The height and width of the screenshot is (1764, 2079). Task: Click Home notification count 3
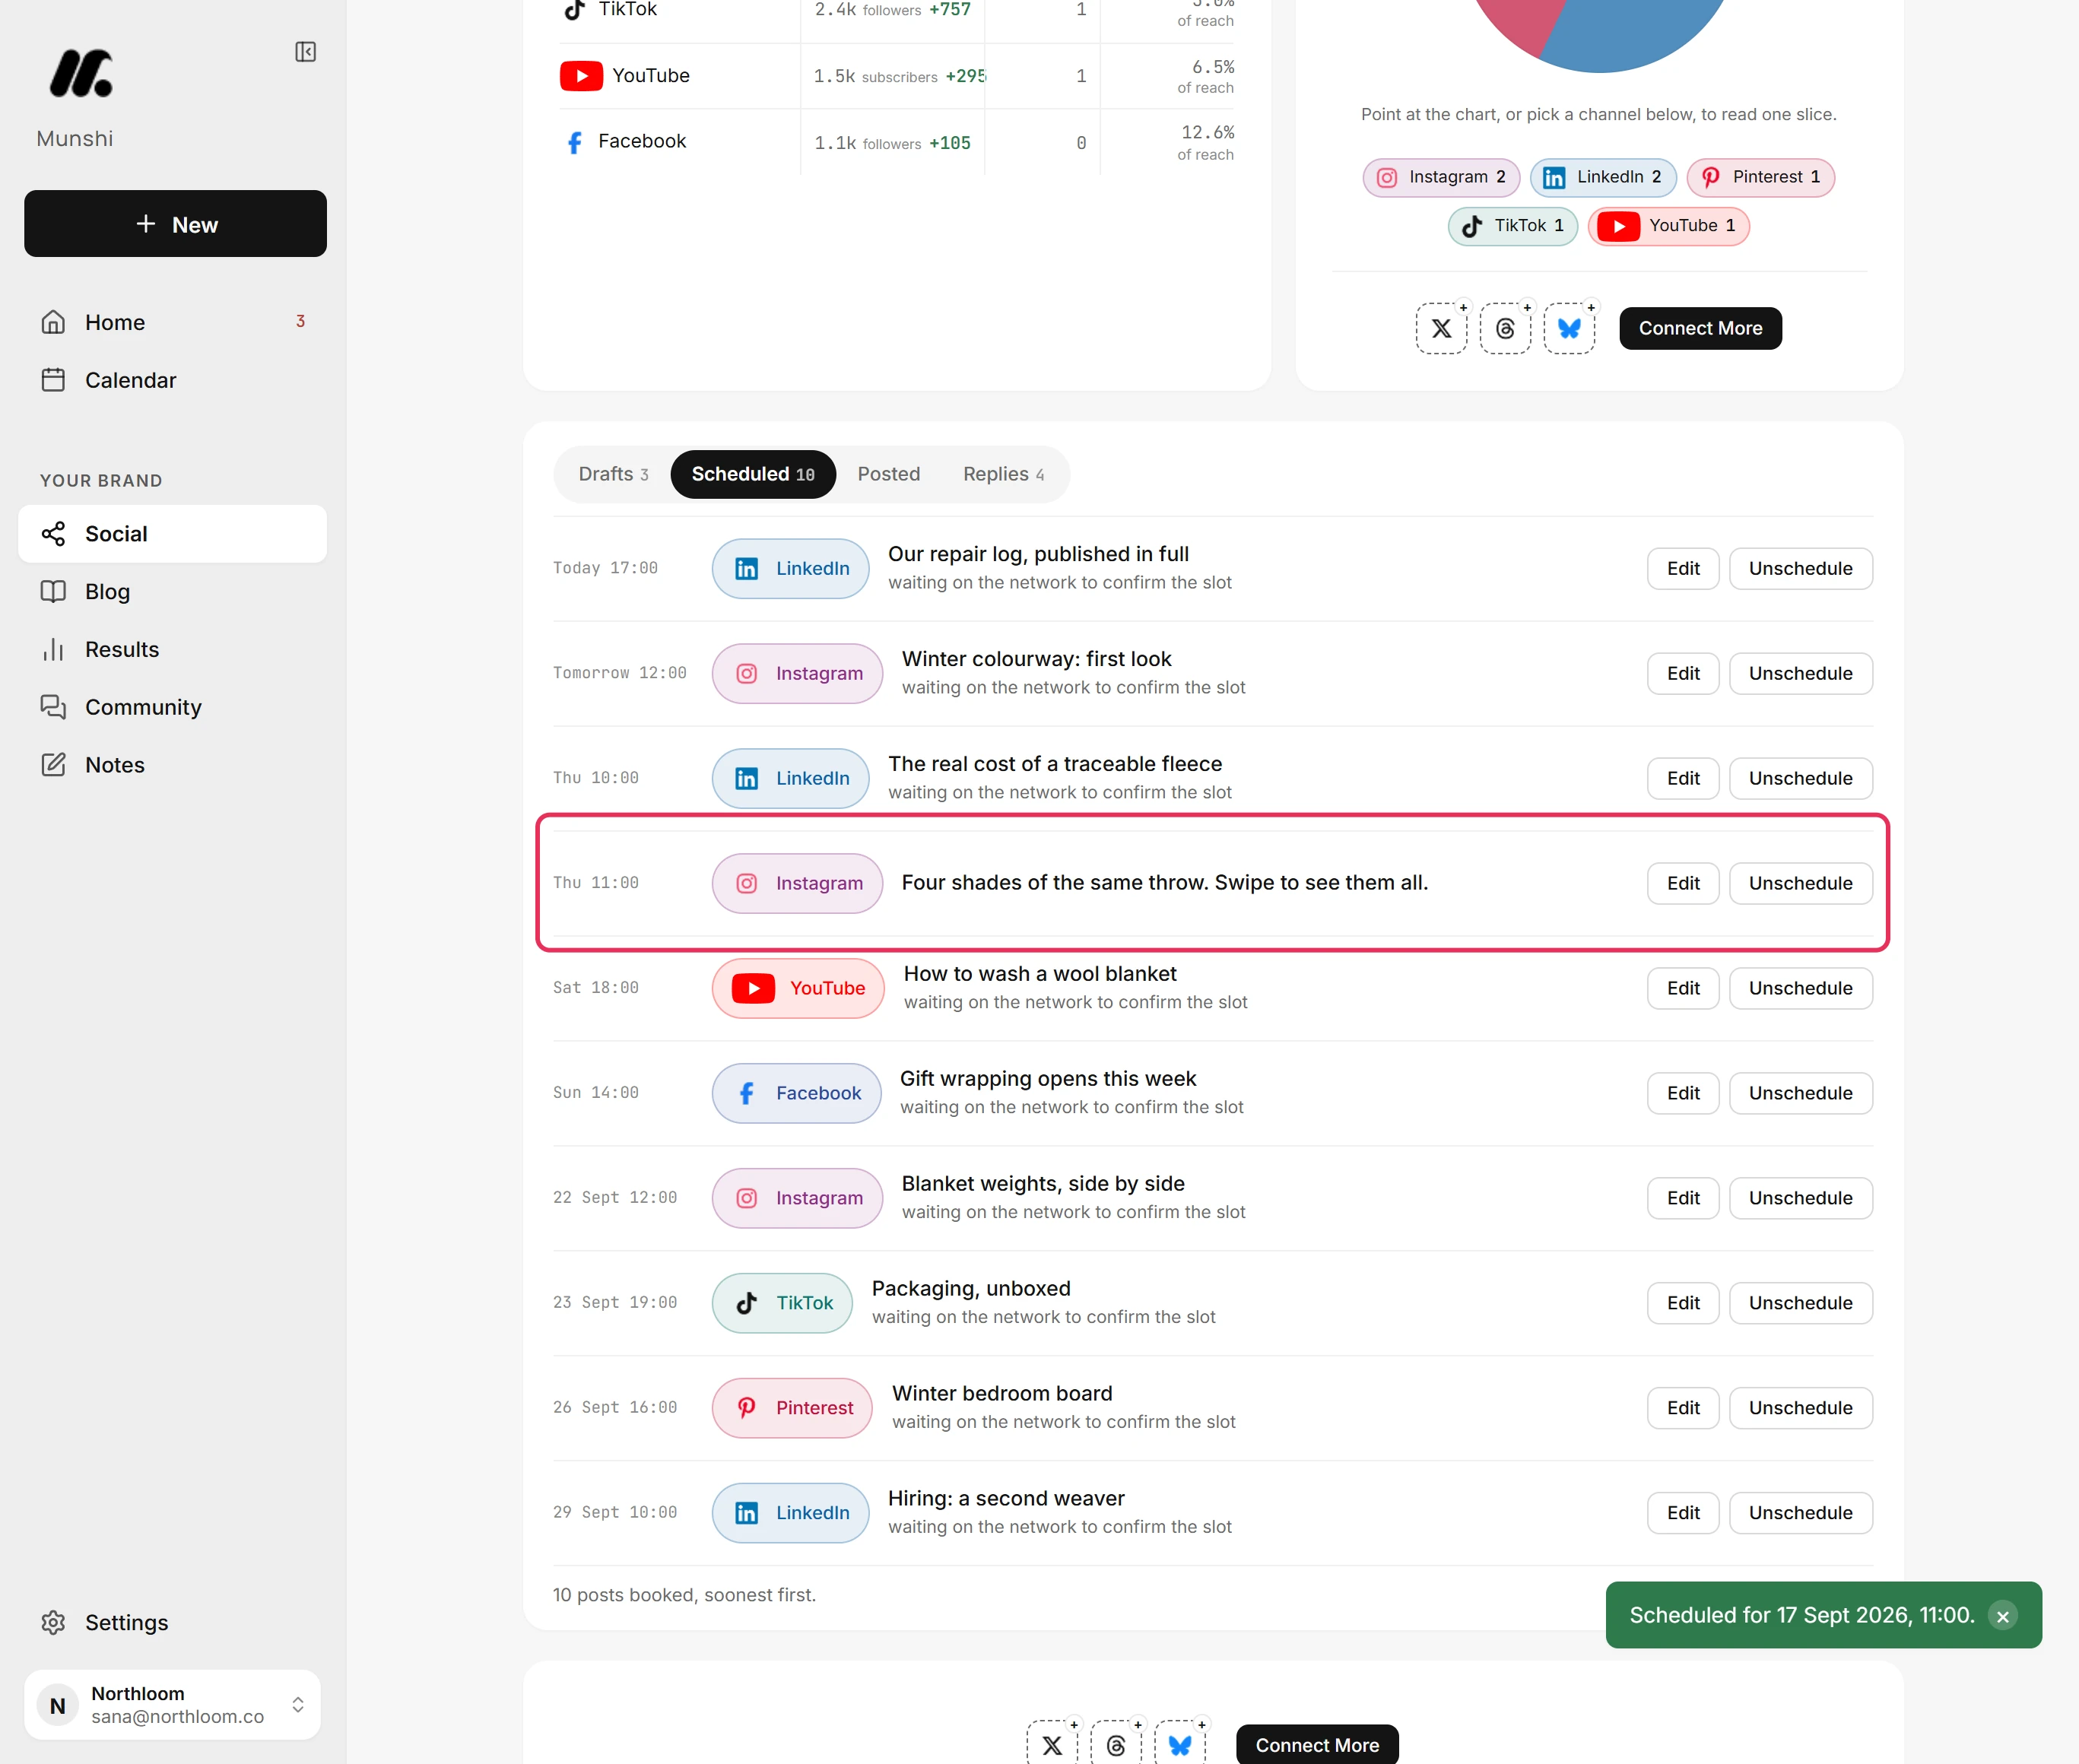point(300,321)
